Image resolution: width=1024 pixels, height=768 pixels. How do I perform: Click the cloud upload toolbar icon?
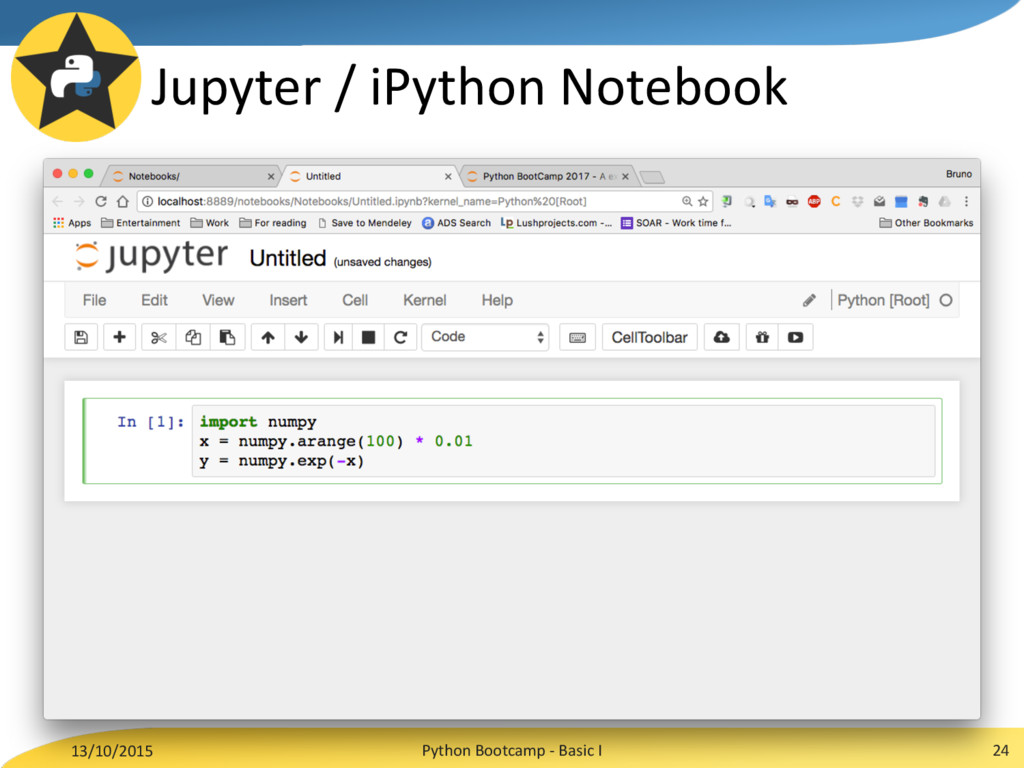721,337
